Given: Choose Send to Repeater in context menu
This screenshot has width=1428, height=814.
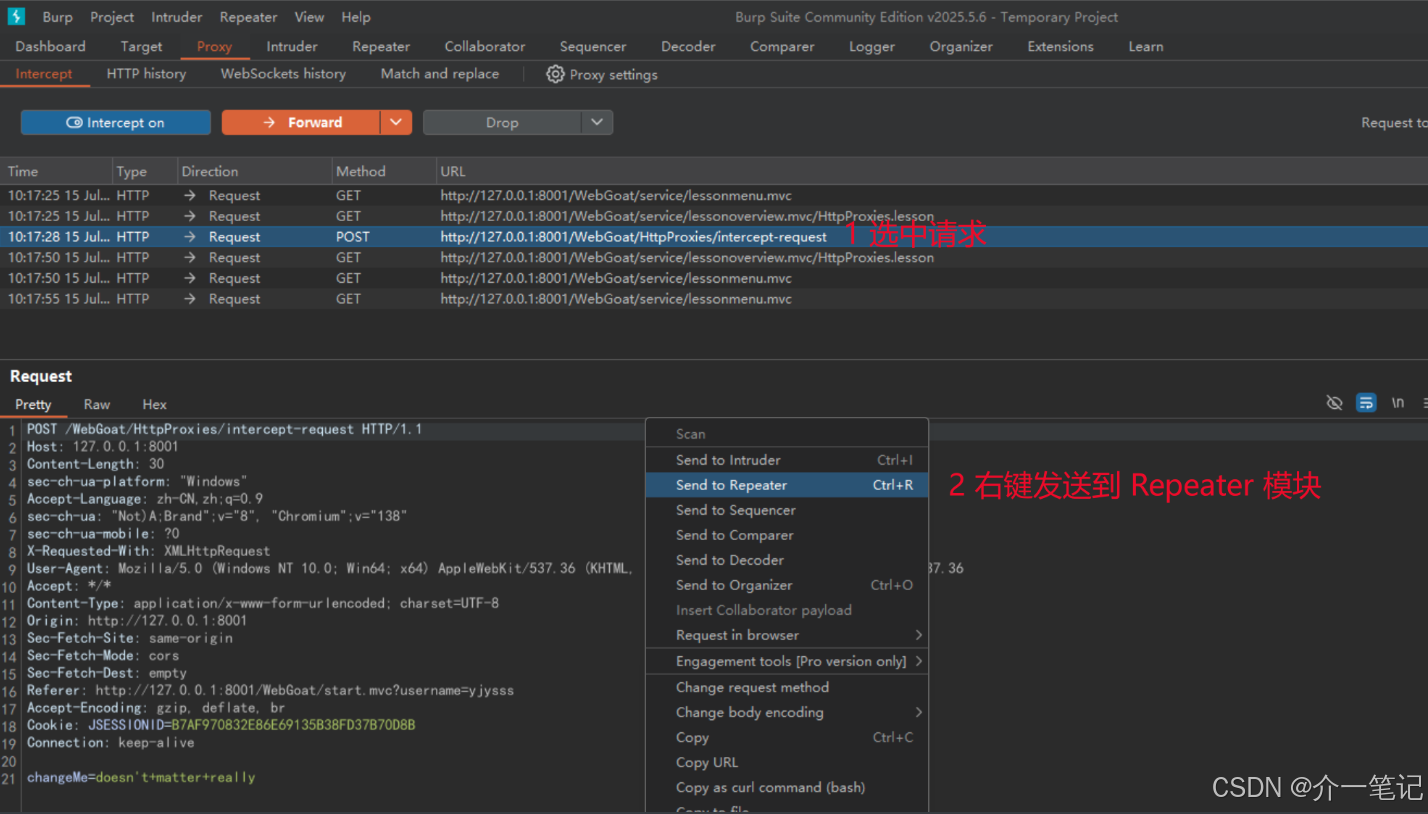Looking at the screenshot, I should [787, 485].
